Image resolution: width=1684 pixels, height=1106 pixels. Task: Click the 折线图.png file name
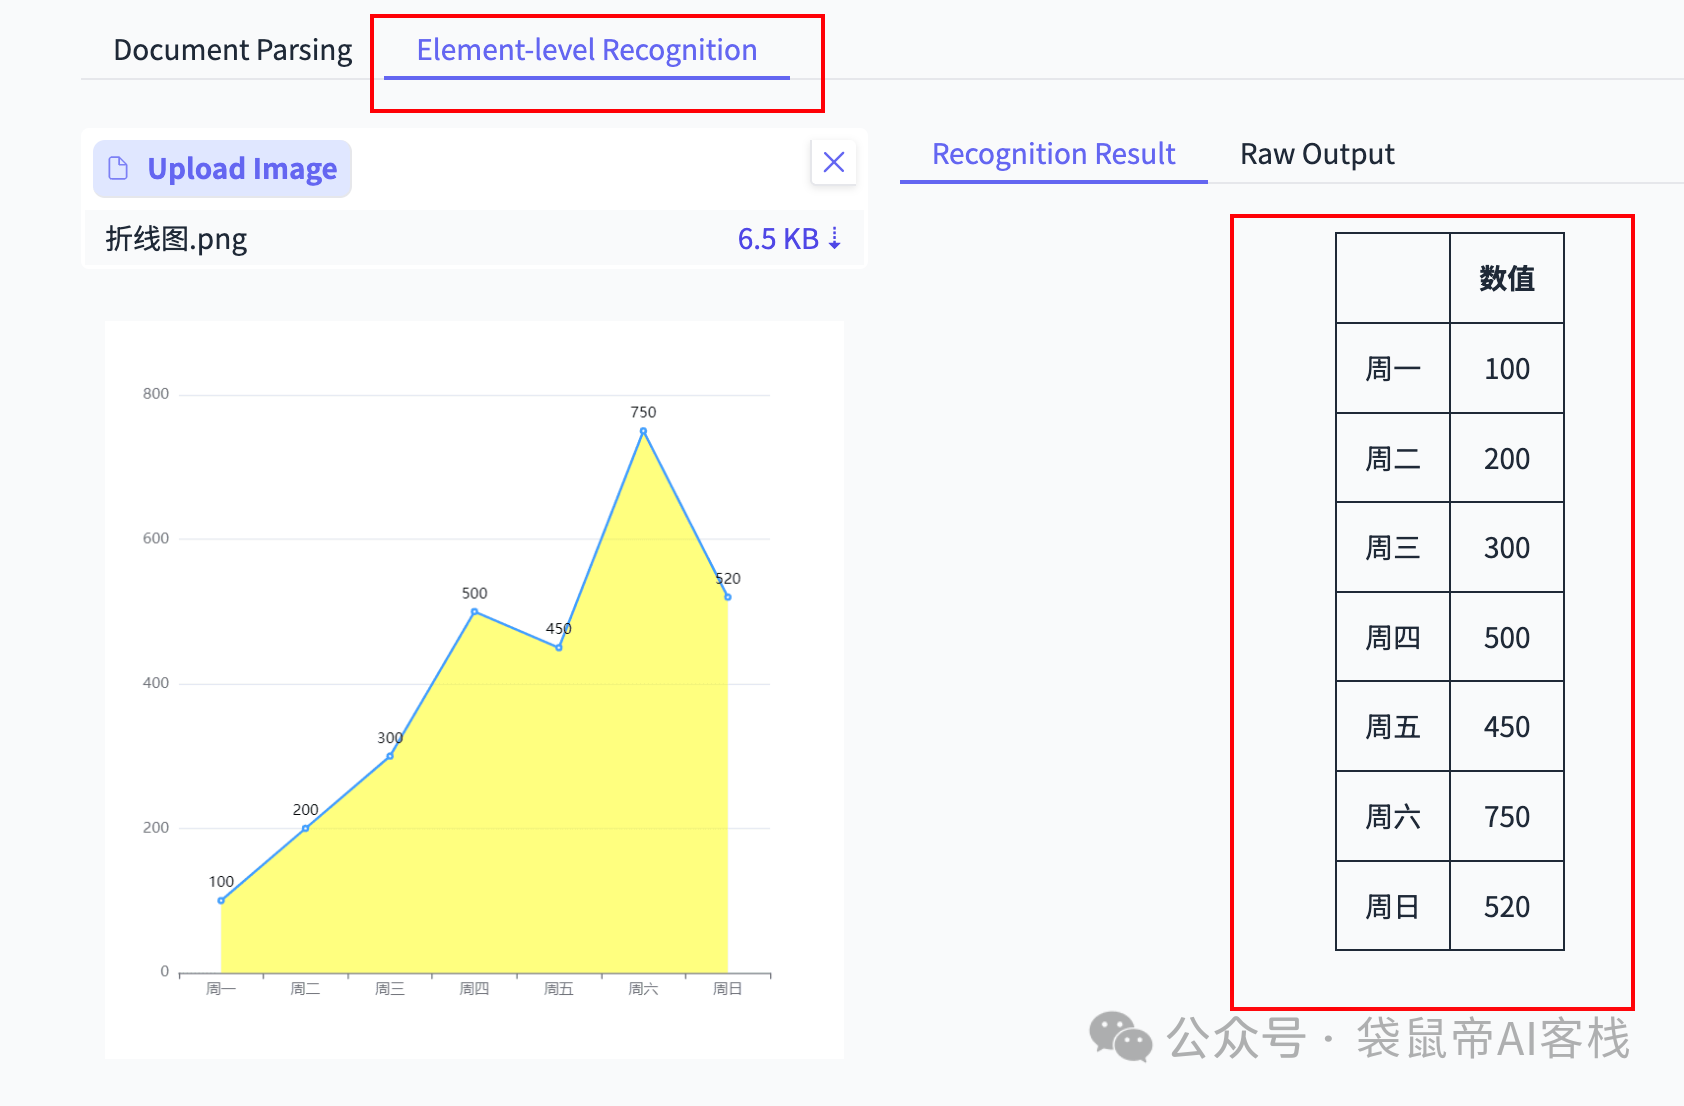pos(176,239)
